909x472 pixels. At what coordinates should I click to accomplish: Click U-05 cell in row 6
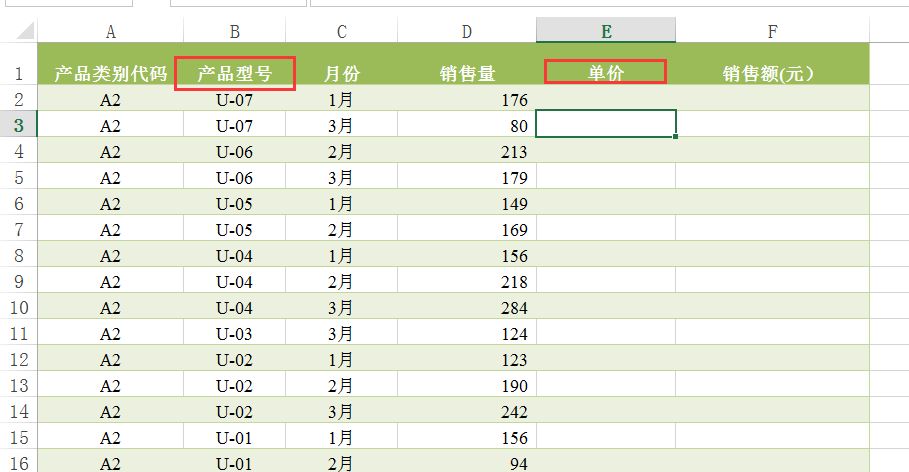tap(234, 204)
